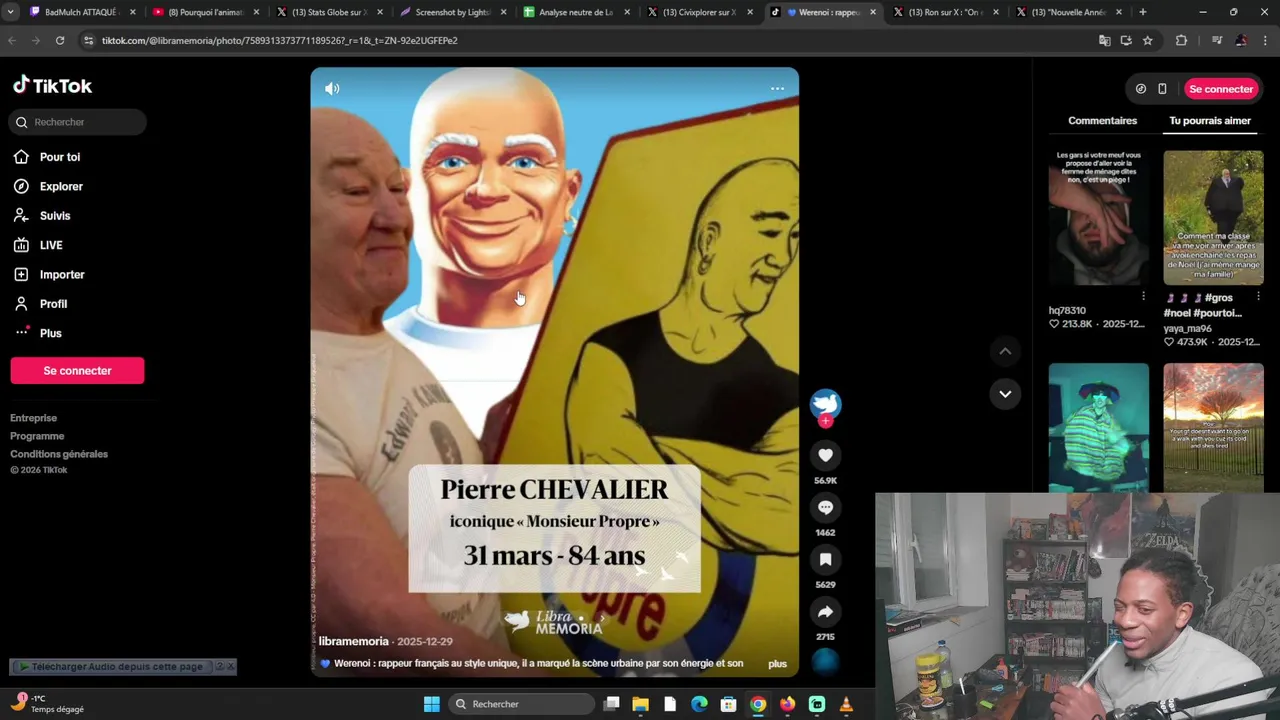
Task: Mute the post sound with speaker icon
Action: (x=332, y=88)
